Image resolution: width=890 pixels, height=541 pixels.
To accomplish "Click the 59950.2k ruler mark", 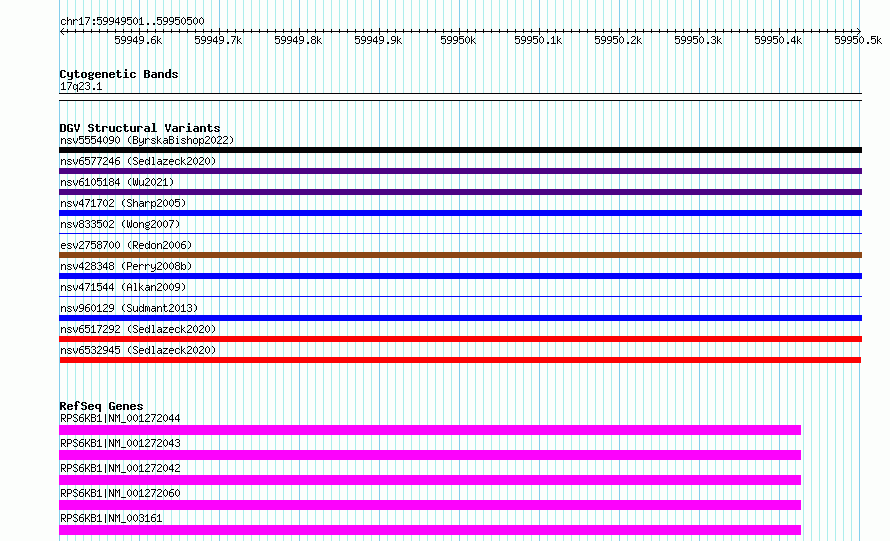I will [x=618, y=40].
